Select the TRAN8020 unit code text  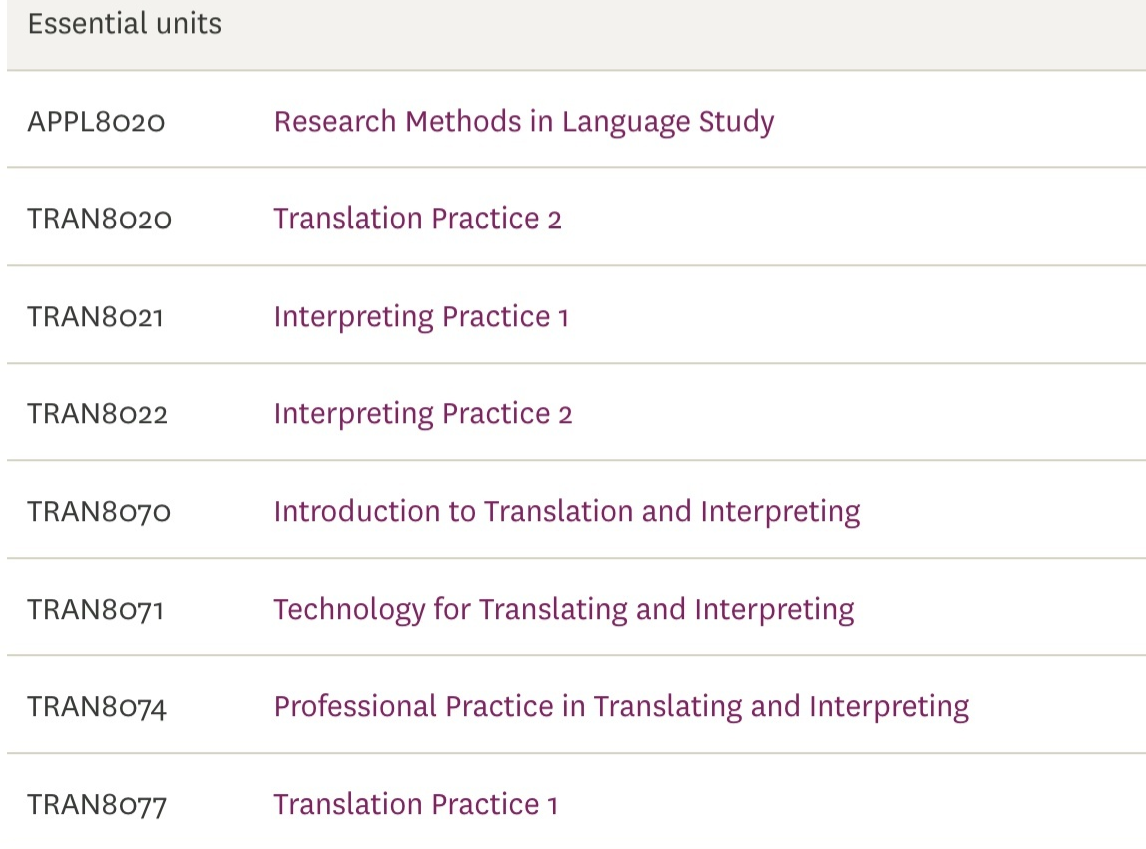coord(99,218)
